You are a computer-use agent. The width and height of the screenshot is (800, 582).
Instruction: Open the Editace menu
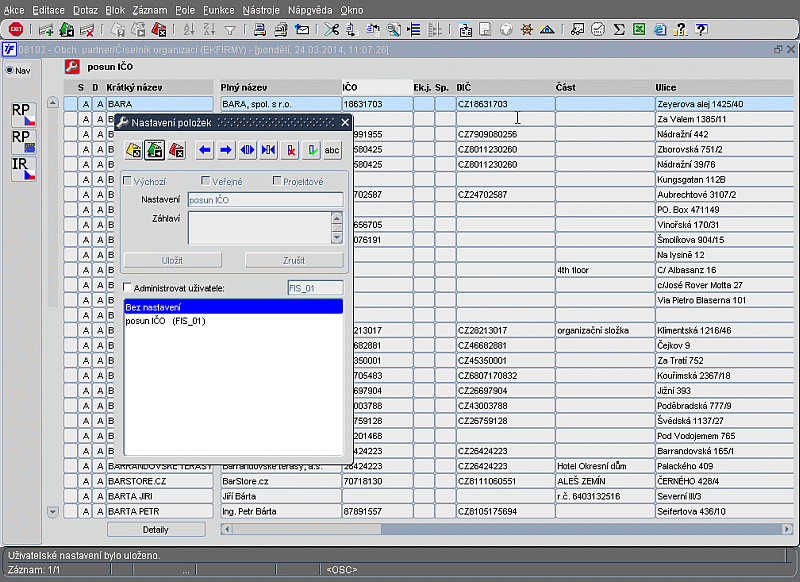click(x=48, y=10)
